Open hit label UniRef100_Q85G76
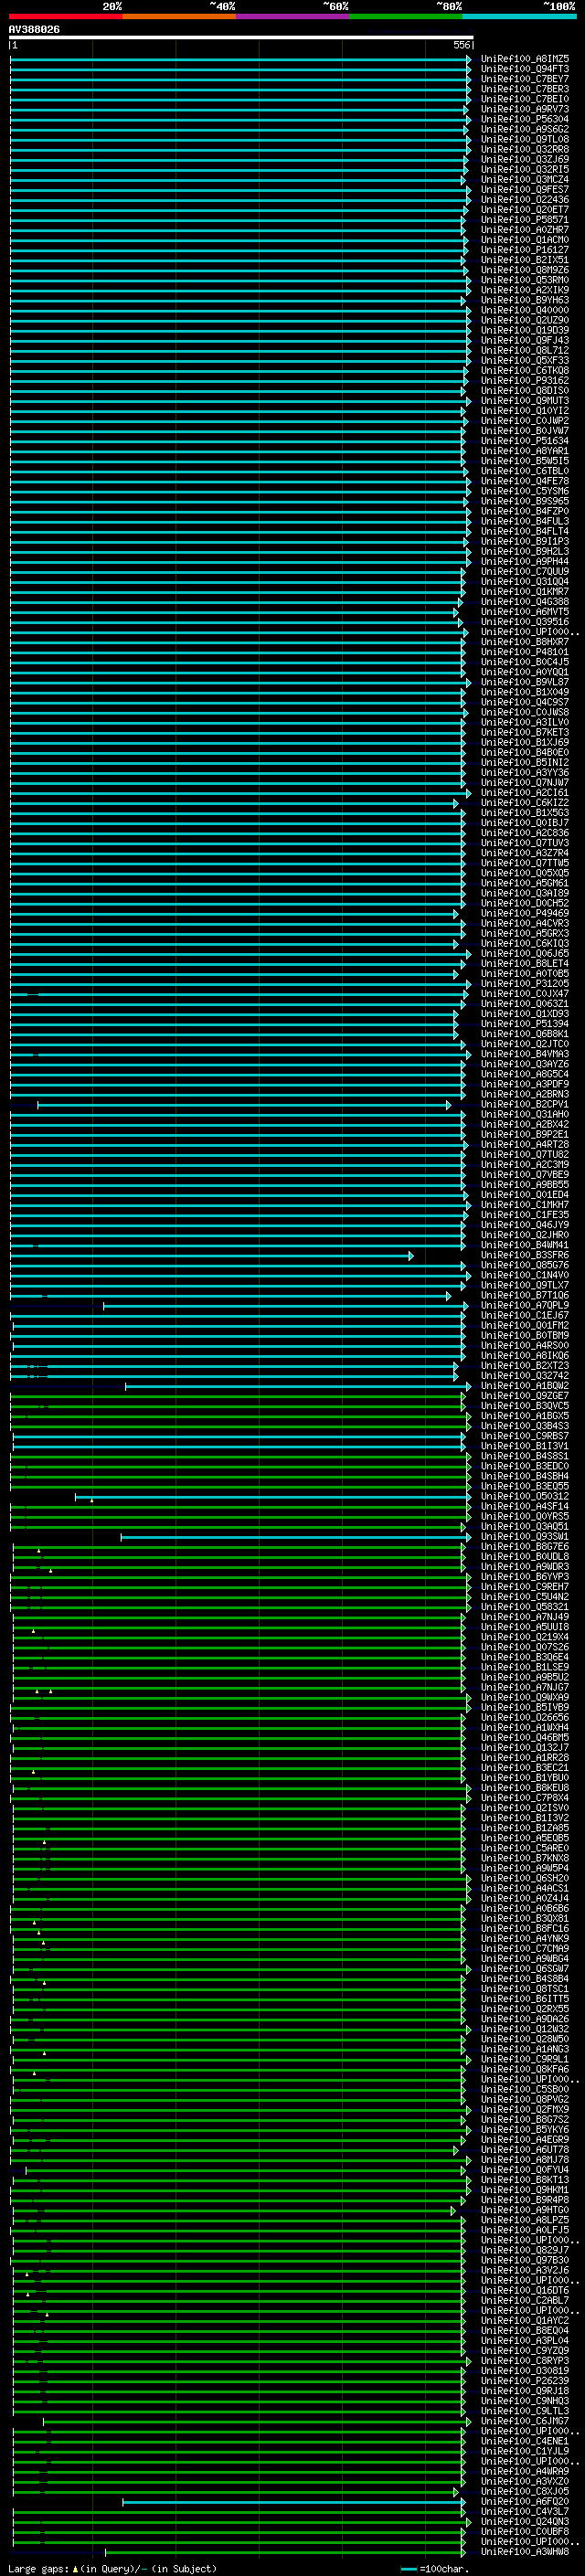The width and height of the screenshot is (585, 2576). click(525, 1265)
